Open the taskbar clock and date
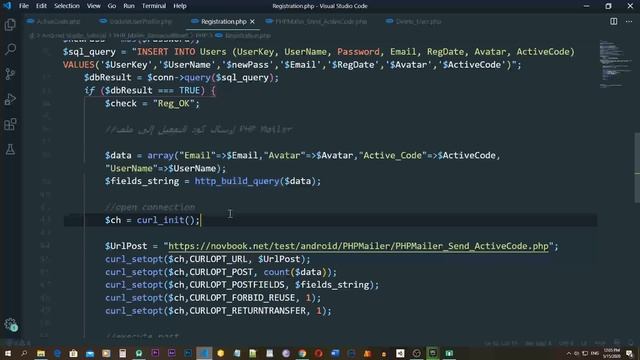The width and height of the screenshot is (640, 360). tap(612, 353)
